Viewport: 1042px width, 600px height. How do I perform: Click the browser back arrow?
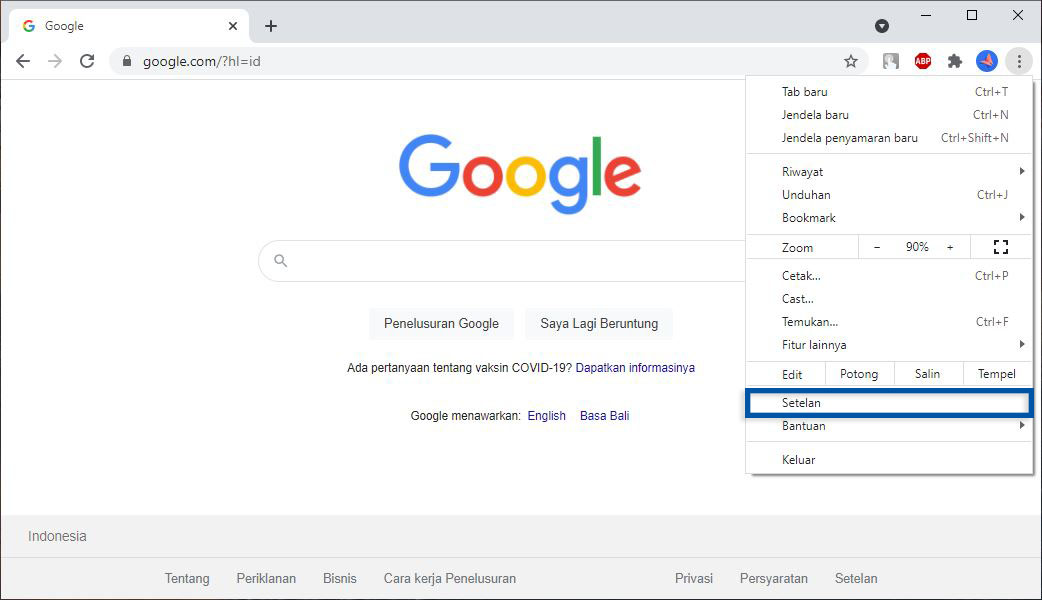coord(22,61)
